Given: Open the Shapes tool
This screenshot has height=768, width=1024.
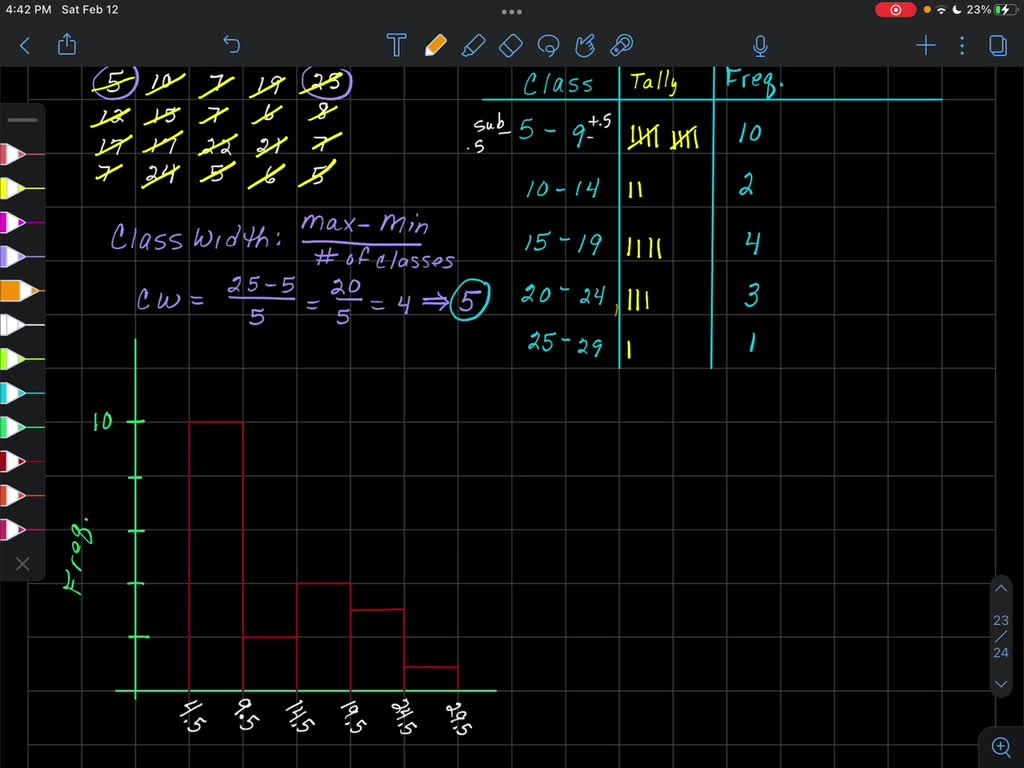Looking at the screenshot, I should (x=510, y=45).
